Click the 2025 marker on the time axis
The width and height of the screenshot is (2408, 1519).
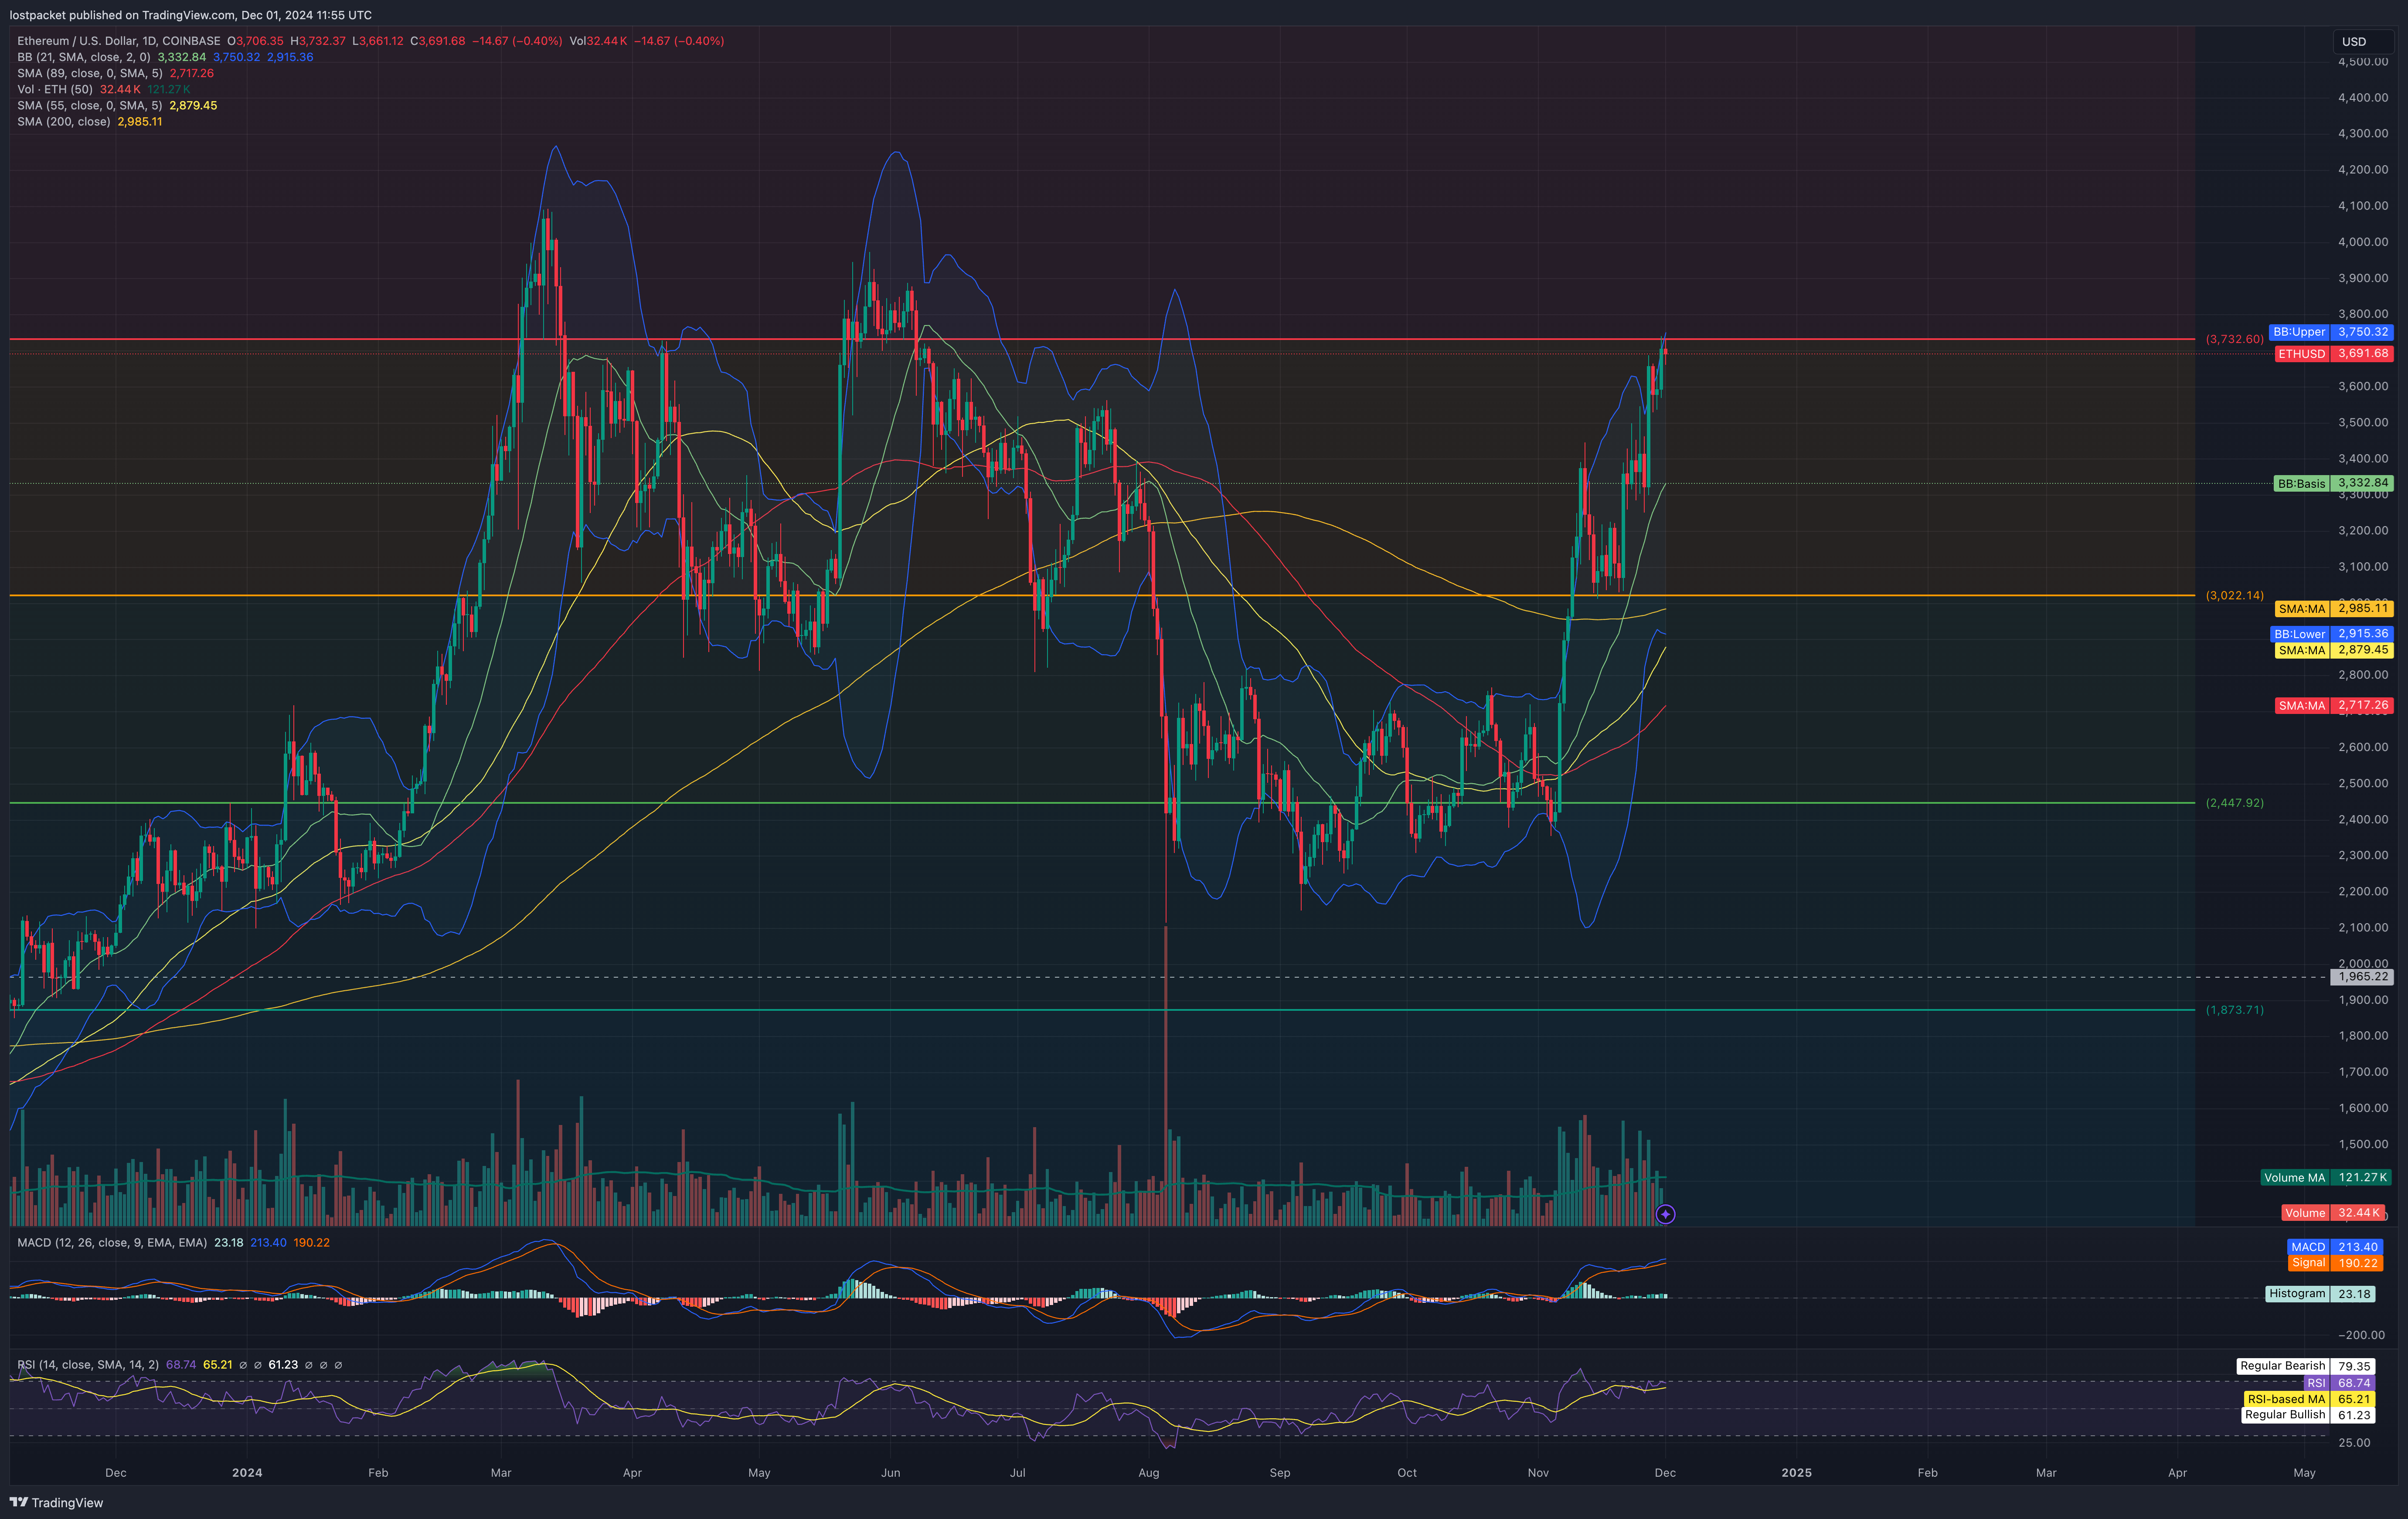click(1796, 1472)
